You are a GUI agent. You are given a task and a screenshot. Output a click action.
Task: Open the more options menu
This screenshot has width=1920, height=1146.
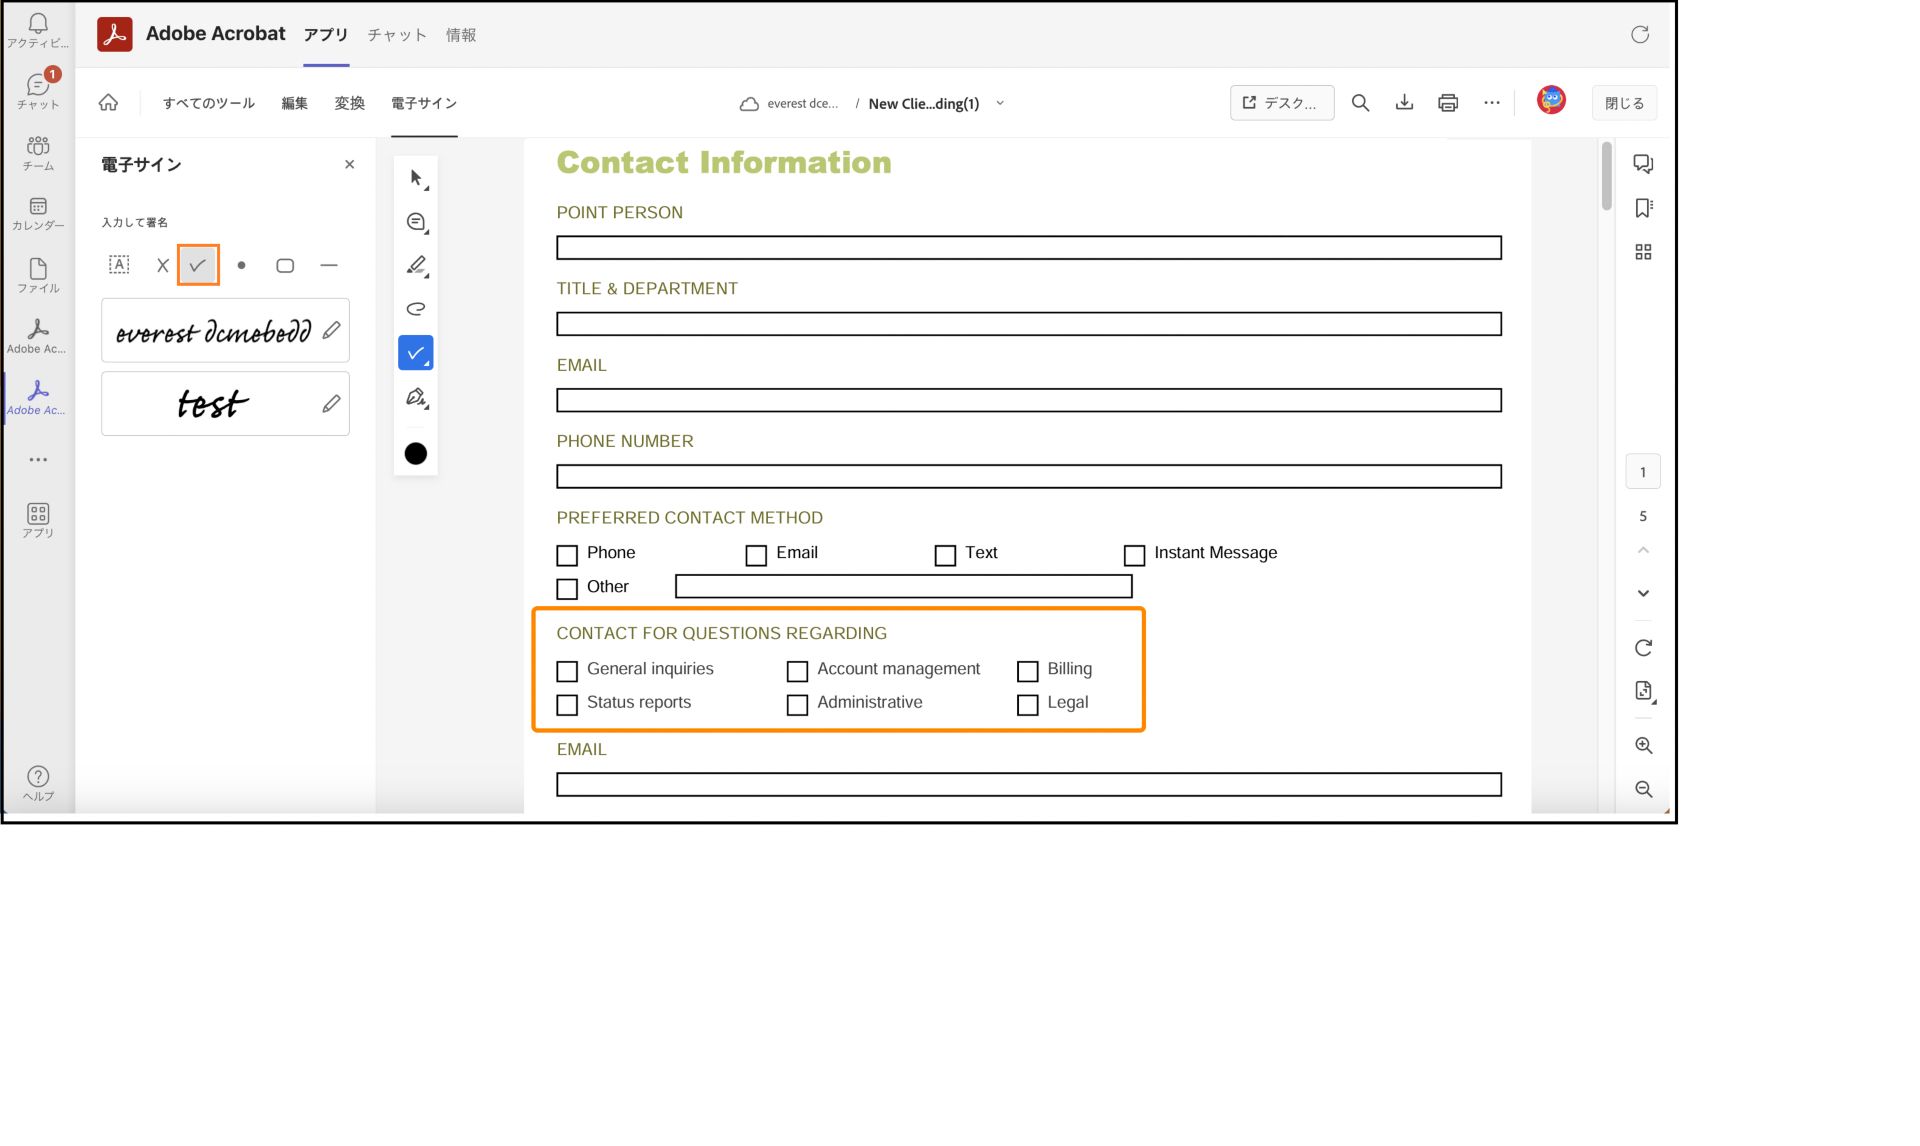tap(1495, 104)
